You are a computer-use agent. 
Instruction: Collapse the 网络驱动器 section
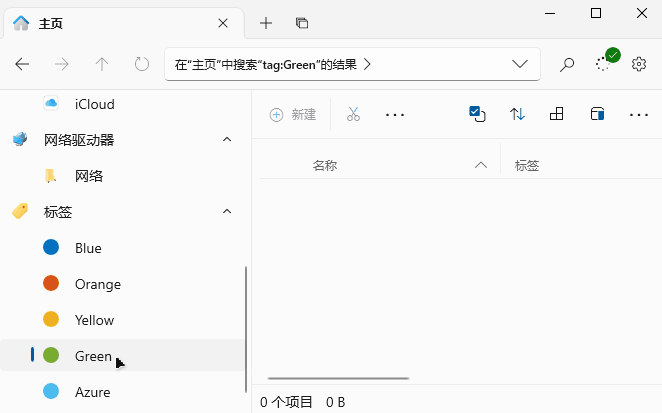[227, 140]
